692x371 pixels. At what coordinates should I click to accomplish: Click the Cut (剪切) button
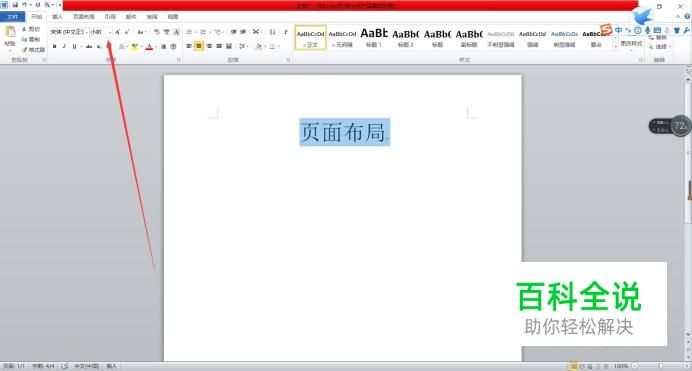tap(31, 29)
